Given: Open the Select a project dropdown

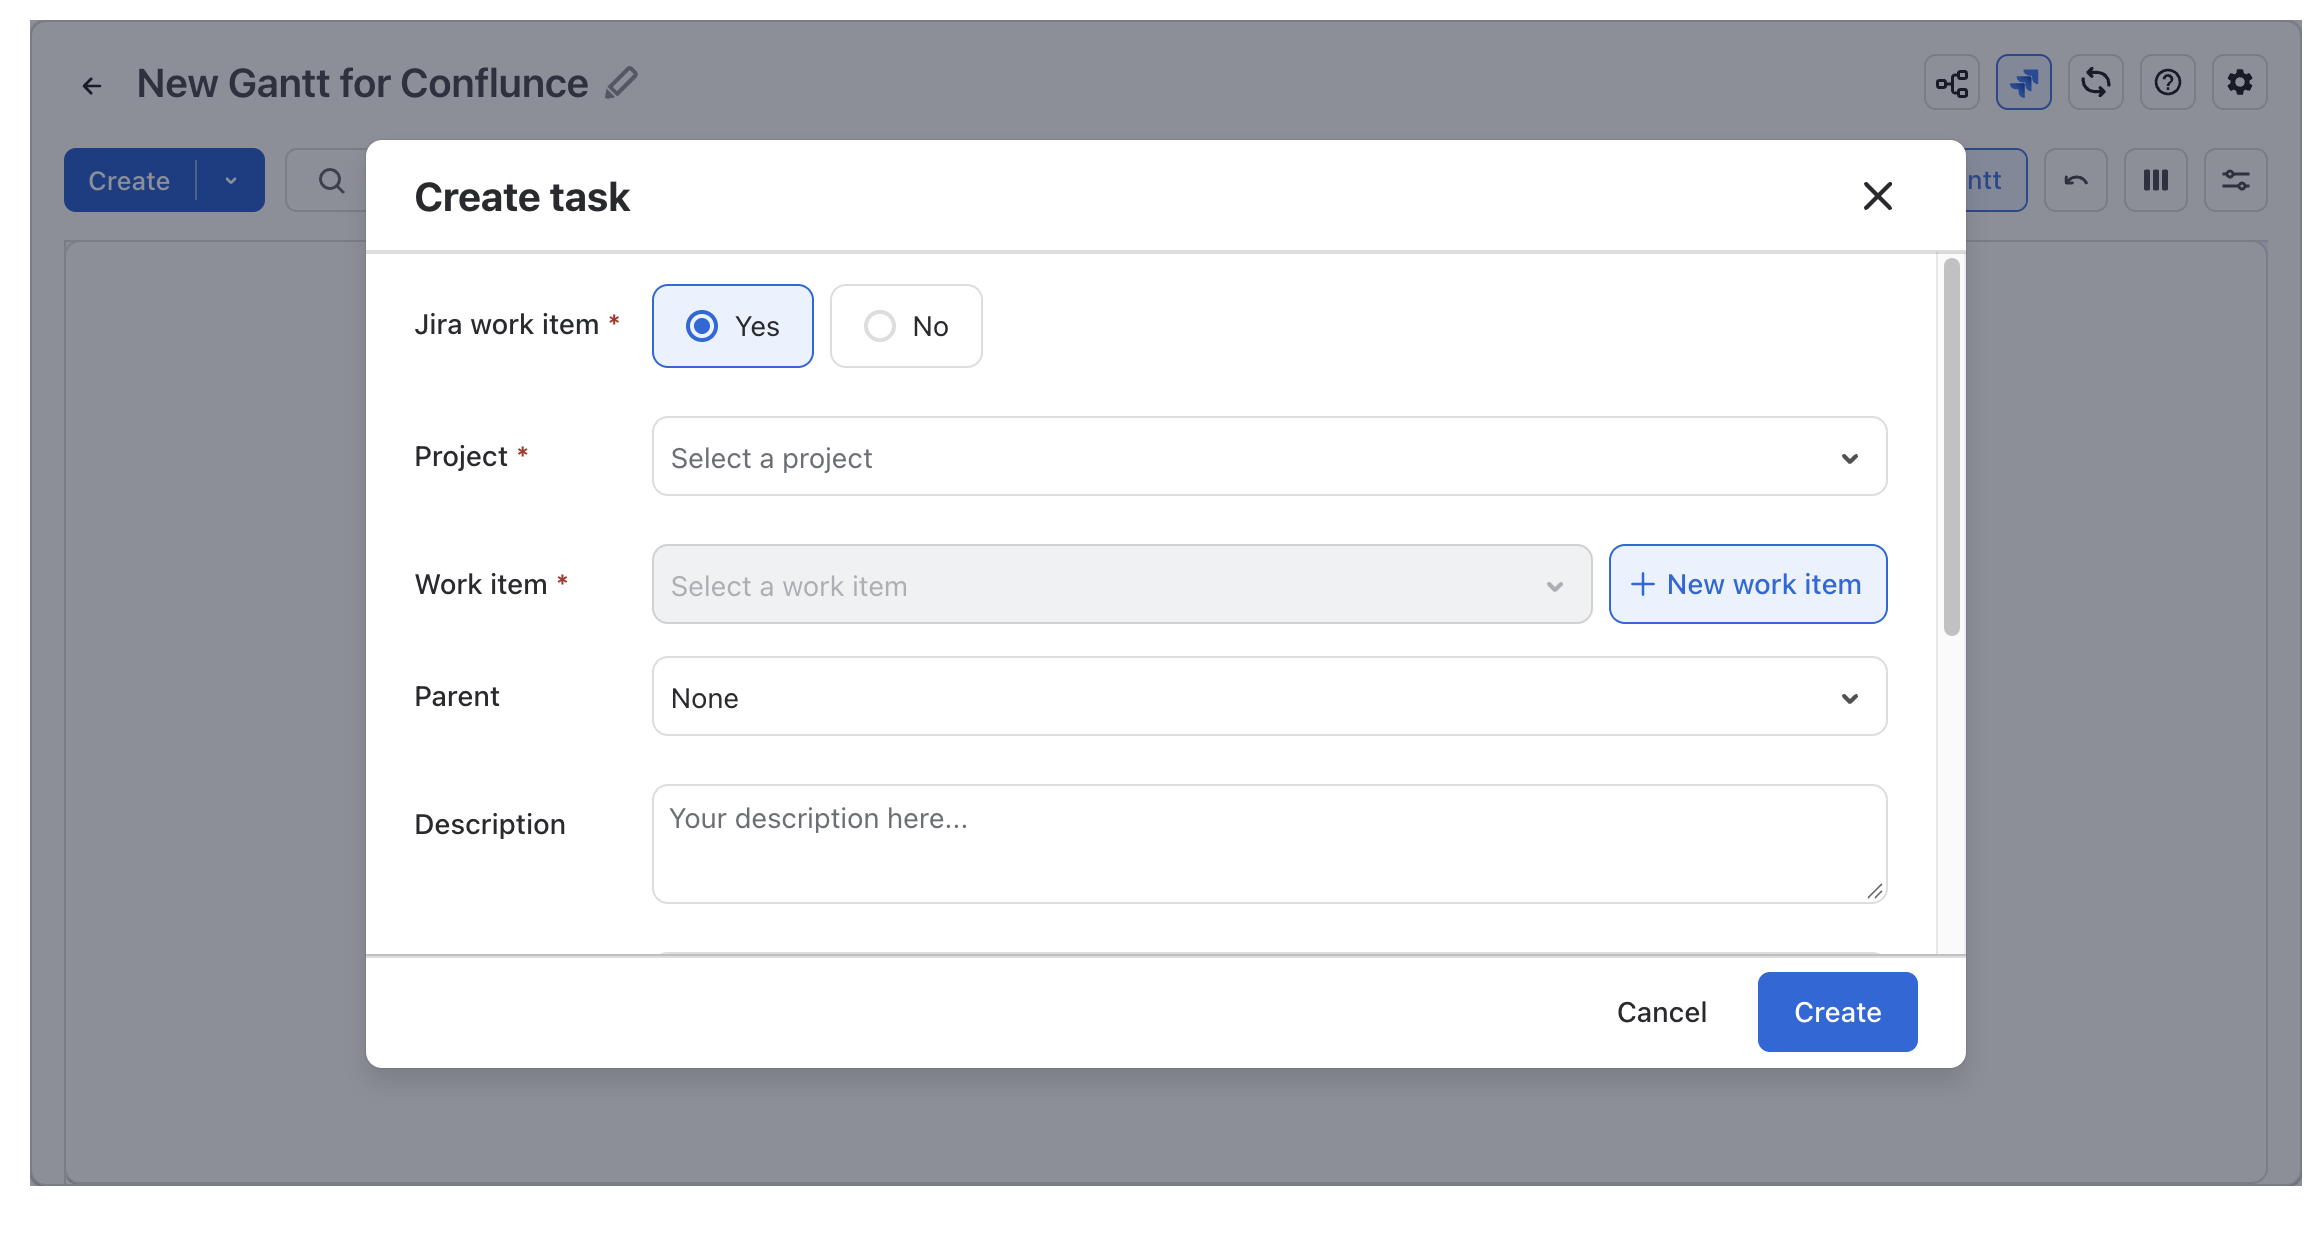Looking at the screenshot, I should click(x=1269, y=457).
